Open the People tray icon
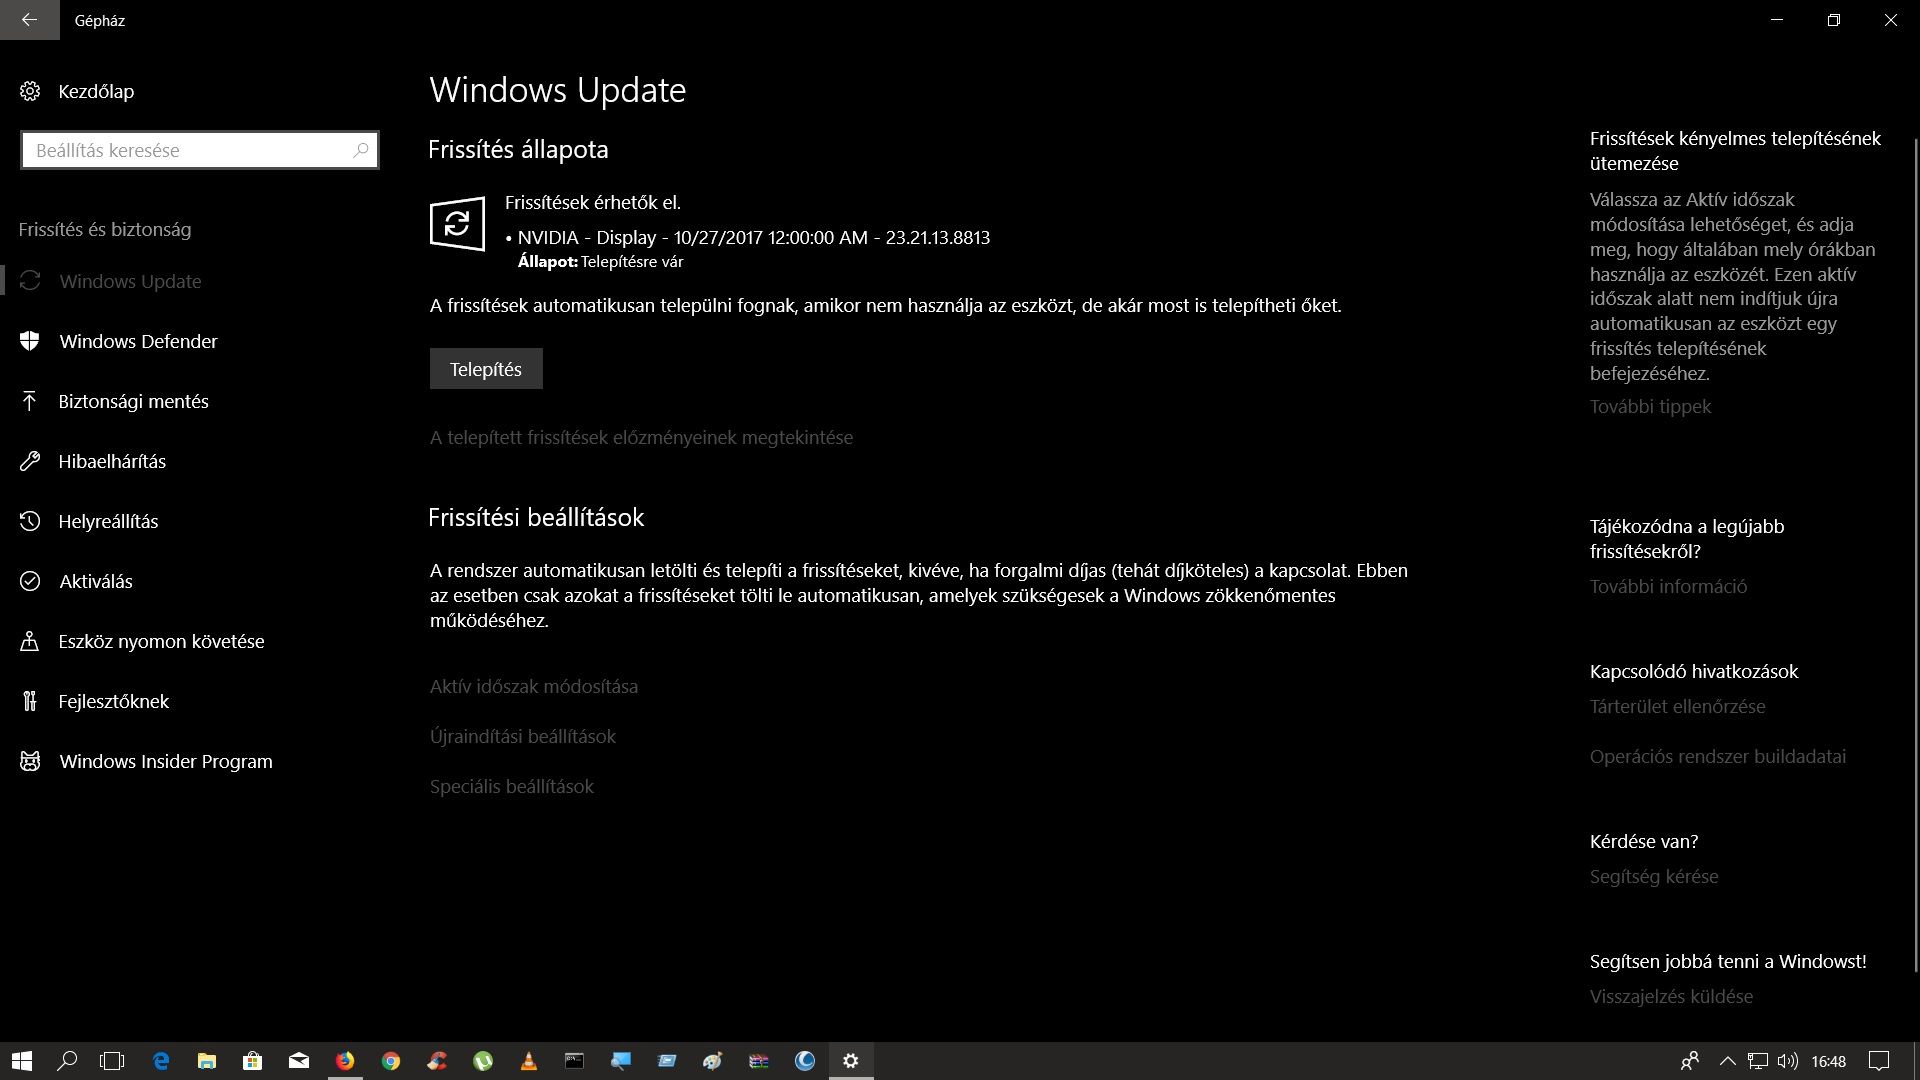The width and height of the screenshot is (1920, 1080). [1690, 1061]
